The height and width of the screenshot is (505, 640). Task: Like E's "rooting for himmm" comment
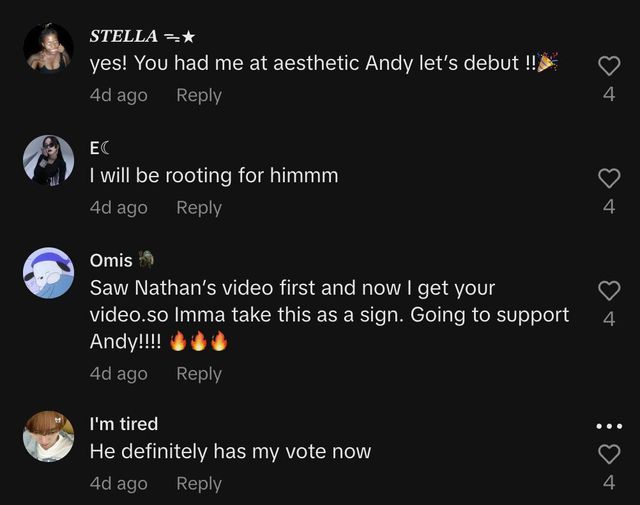click(x=609, y=178)
